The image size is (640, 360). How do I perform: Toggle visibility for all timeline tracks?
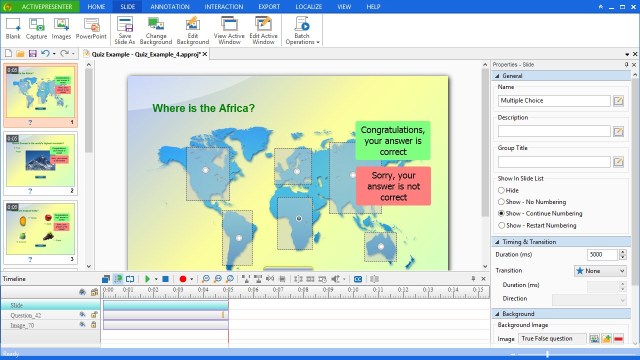82,292
